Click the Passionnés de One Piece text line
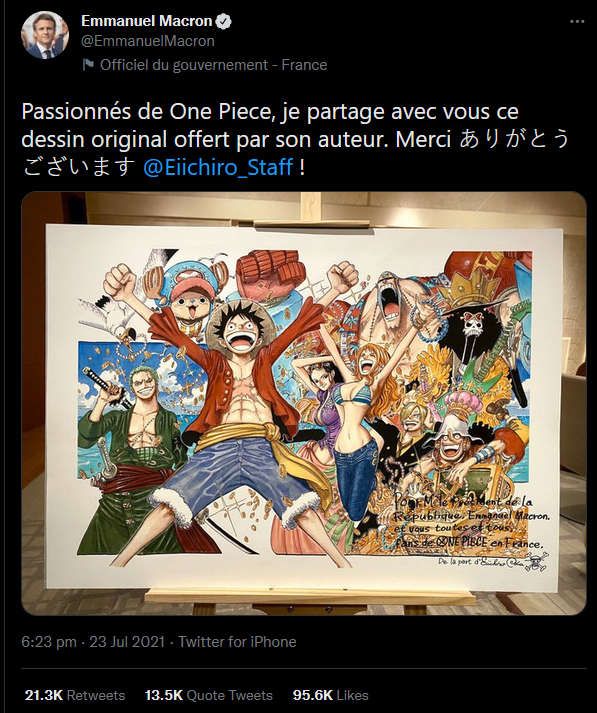The image size is (597, 713). (x=270, y=112)
